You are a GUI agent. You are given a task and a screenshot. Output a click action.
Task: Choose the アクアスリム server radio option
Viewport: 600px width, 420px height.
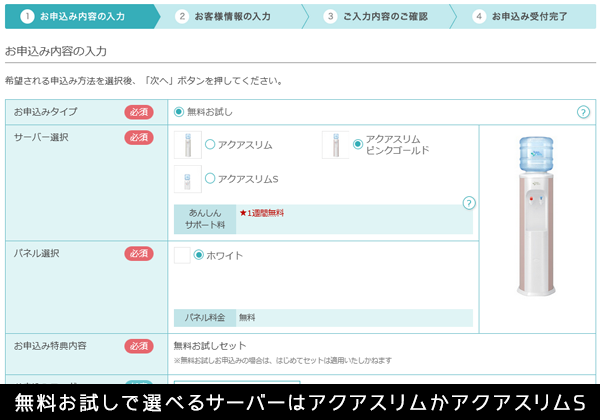pyautogui.click(x=210, y=145)
